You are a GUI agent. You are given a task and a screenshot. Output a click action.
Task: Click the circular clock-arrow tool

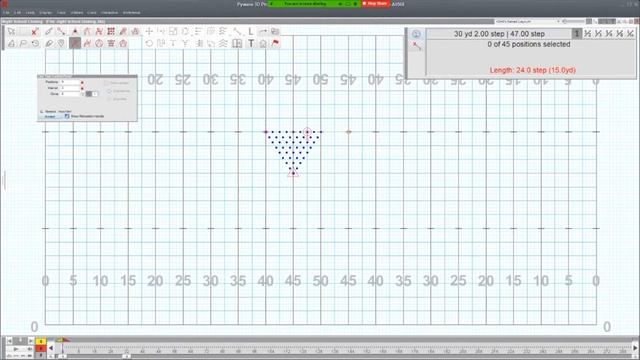[x=36, y=43]
